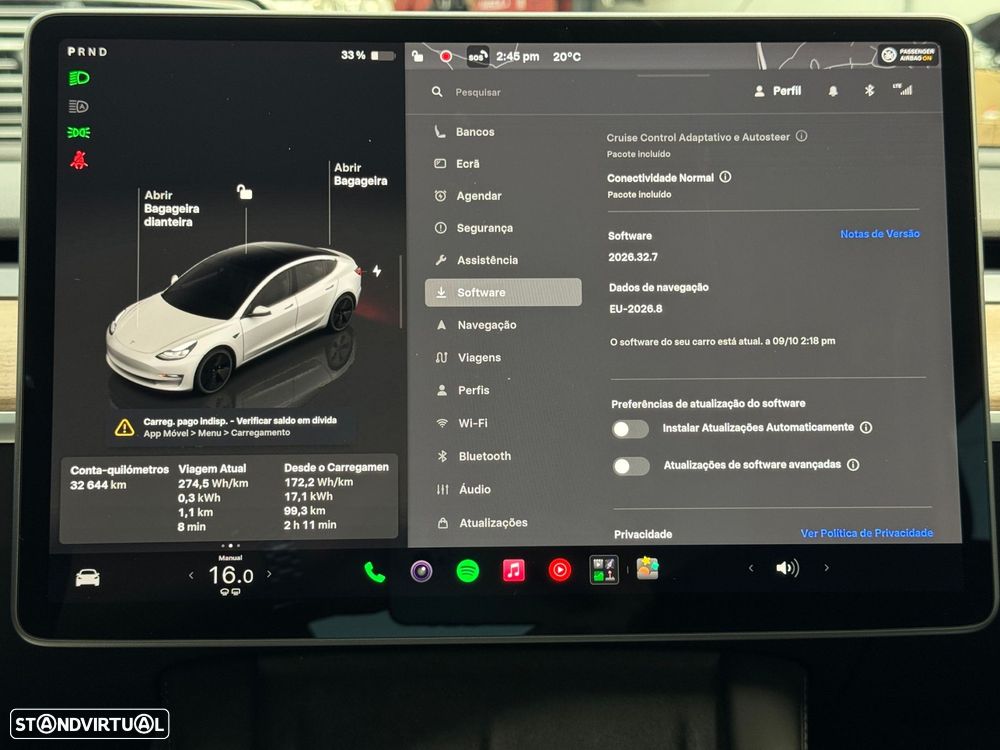Tap the yellow charging warning triangle
Screen dimensions: 1000x750
[x=124, y=427]
